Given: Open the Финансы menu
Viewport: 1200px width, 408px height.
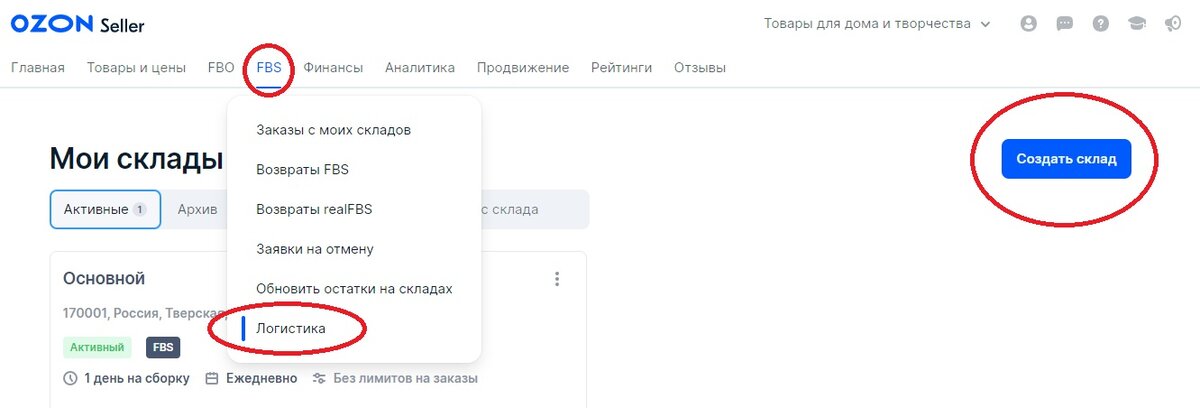Looking at the screenshot, I should (333, 68).
